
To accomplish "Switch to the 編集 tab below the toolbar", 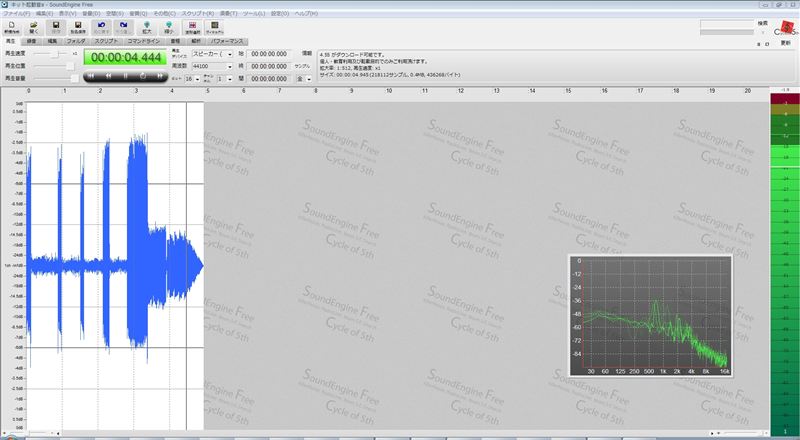I will click(x=52, y=41).
